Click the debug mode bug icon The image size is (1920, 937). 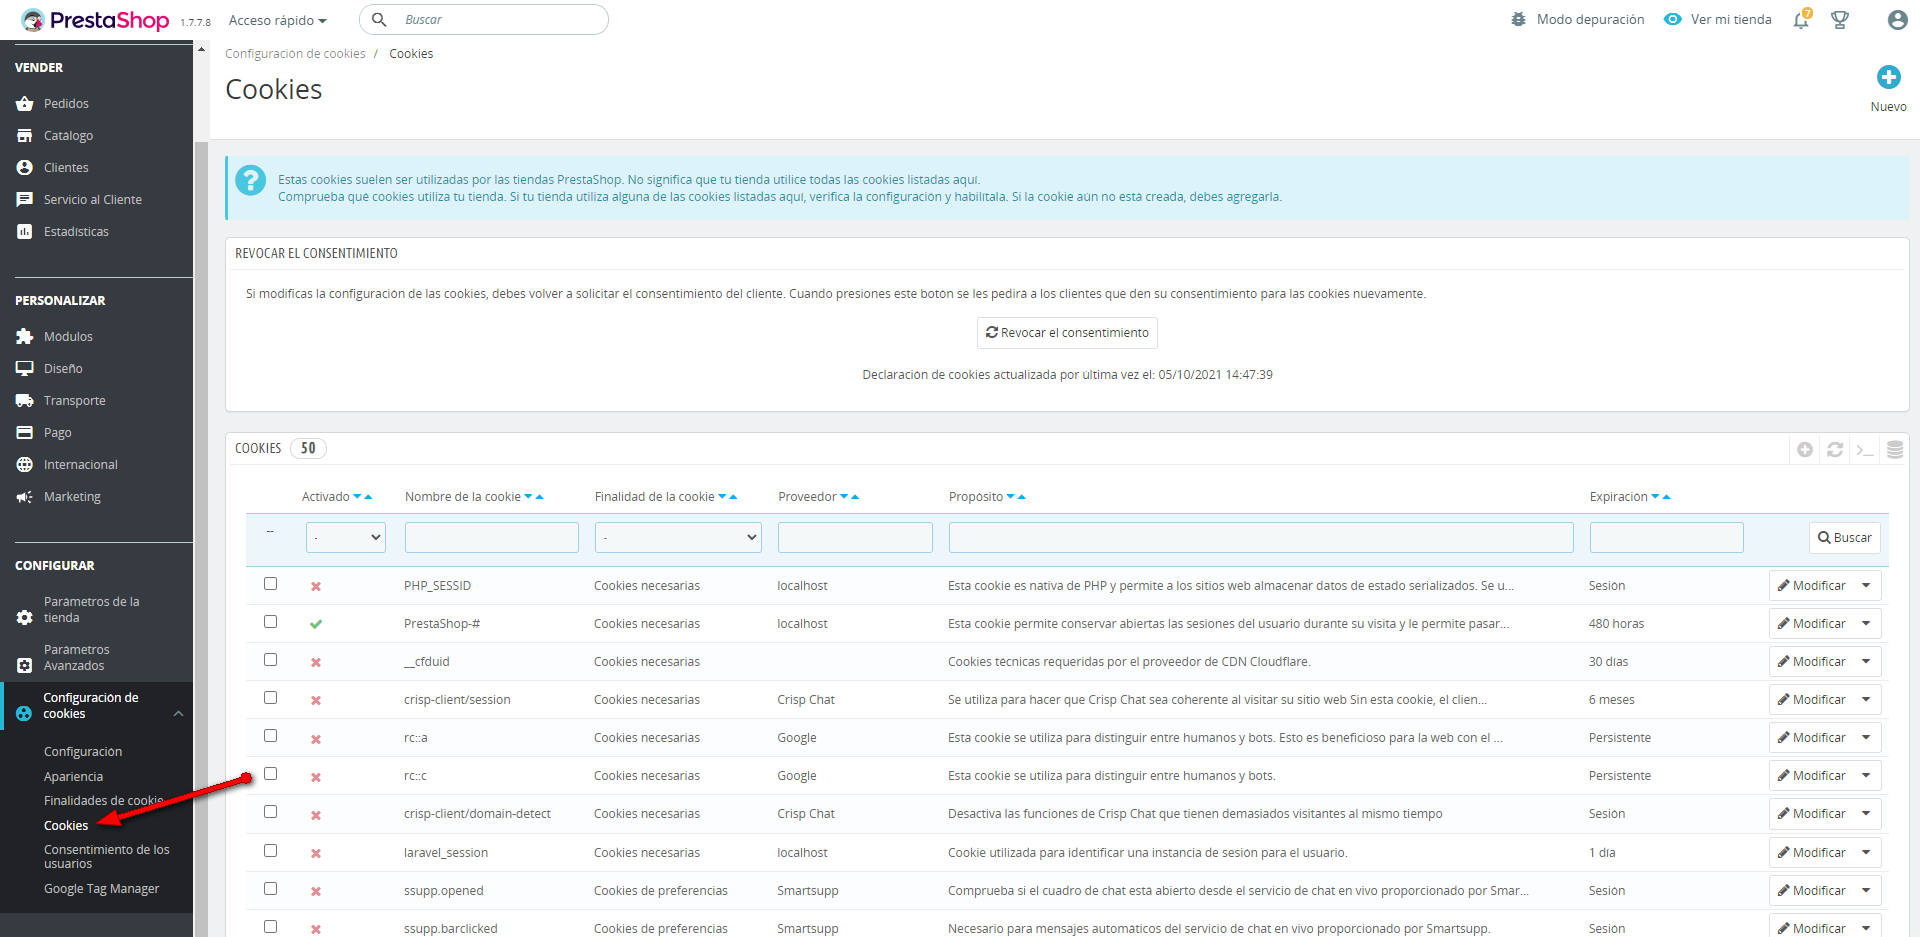pyautogui.click(x=1518, y=19)
